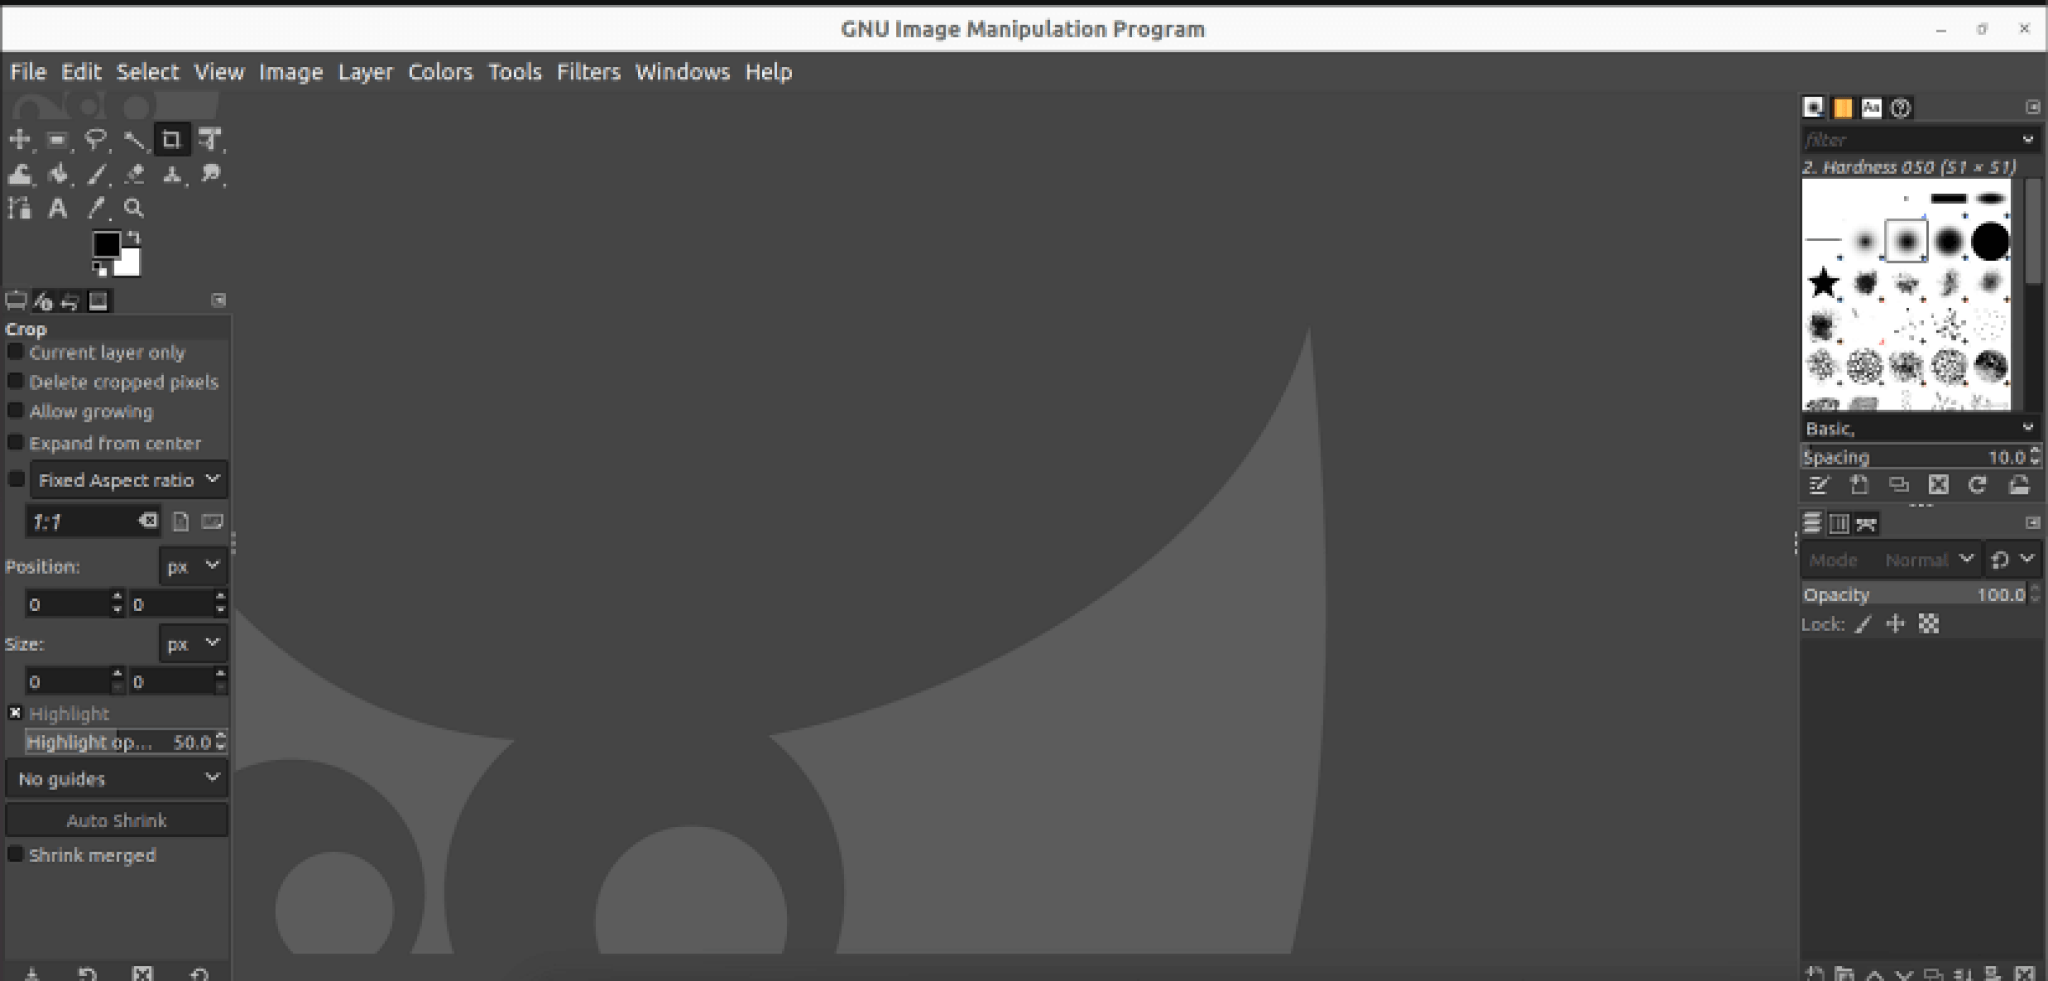Image resolution: width=2048 pixels, height=981 pixels.
Task: Select the Unified Transform tool
Action: [210, 140]
